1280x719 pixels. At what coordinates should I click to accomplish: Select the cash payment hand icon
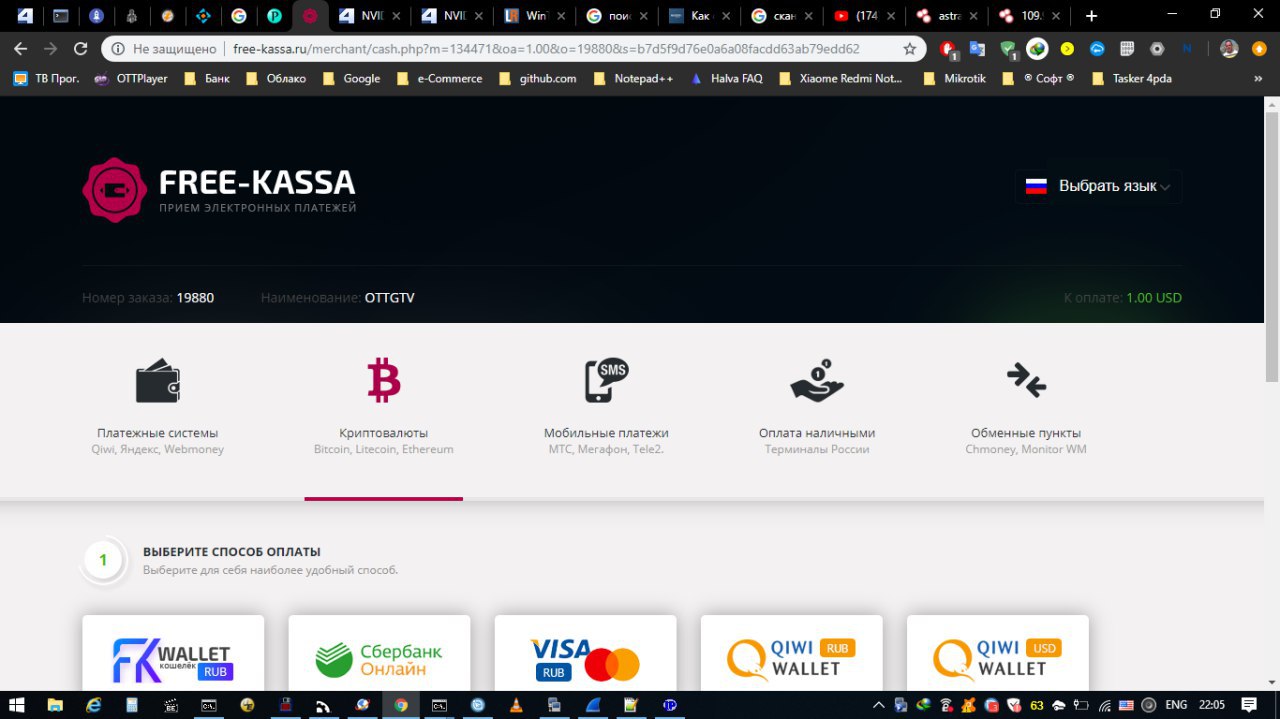(x=817, y=381)
